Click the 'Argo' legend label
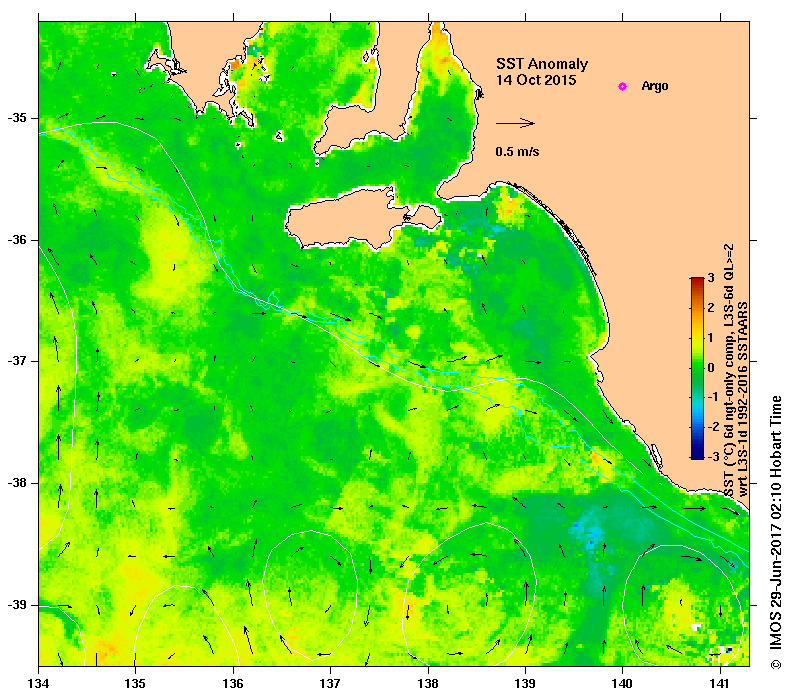 655,86
